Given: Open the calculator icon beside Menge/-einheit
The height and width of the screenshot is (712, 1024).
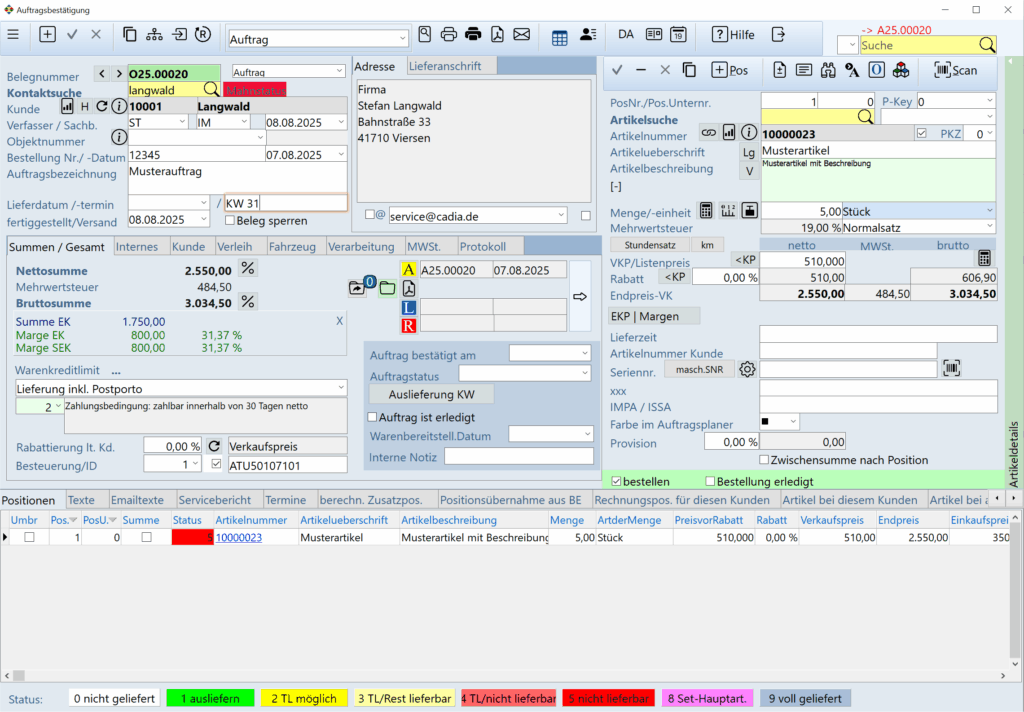Looking at the screenshot, I should pos(706,211).
